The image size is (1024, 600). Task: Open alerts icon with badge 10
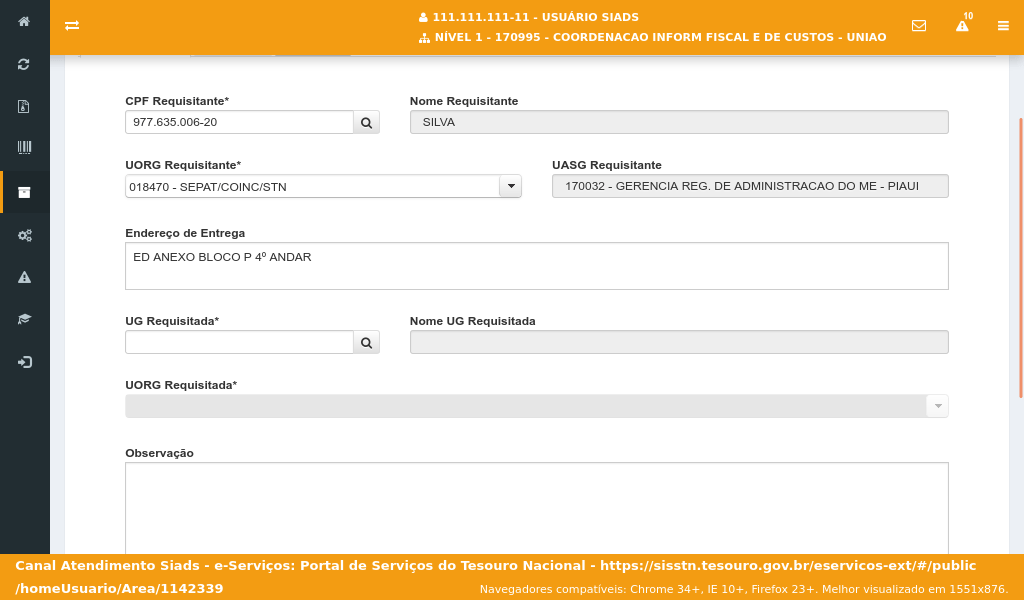point(963,24)
